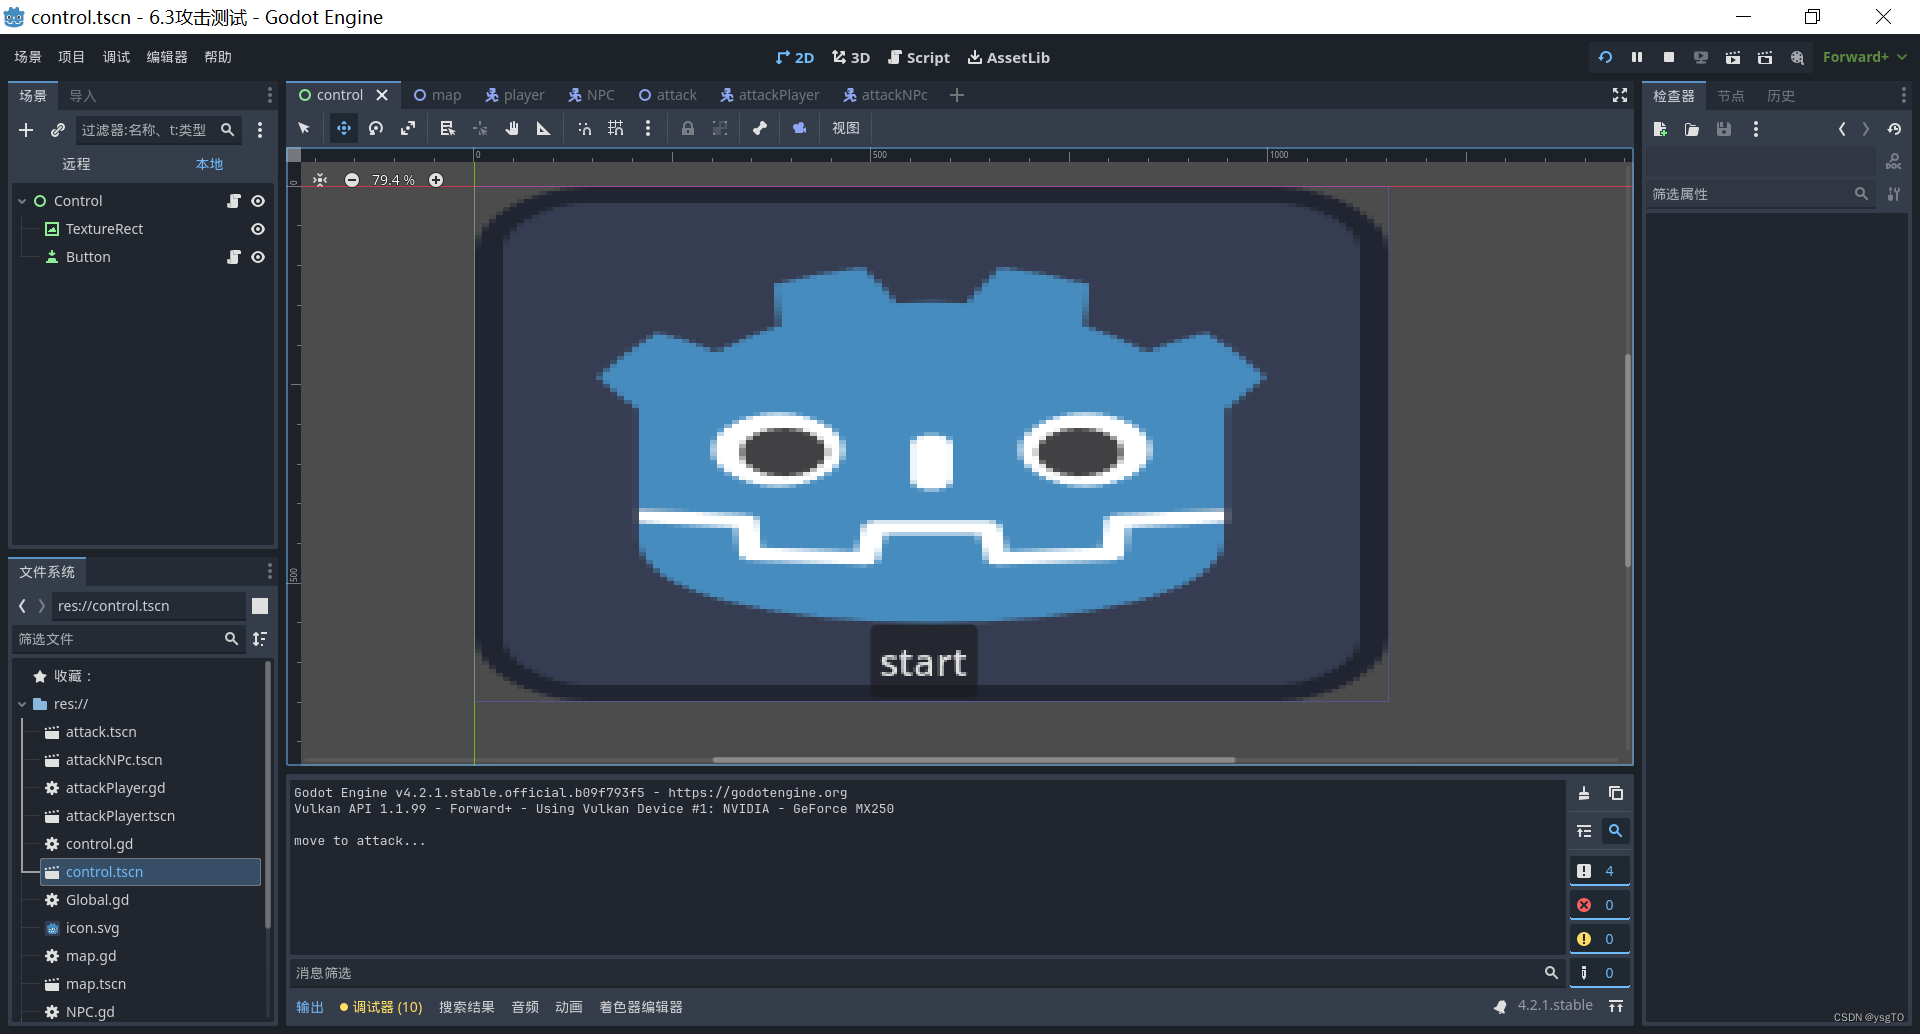Choose the list-select tool in viewport toolbar

[447, 128]
